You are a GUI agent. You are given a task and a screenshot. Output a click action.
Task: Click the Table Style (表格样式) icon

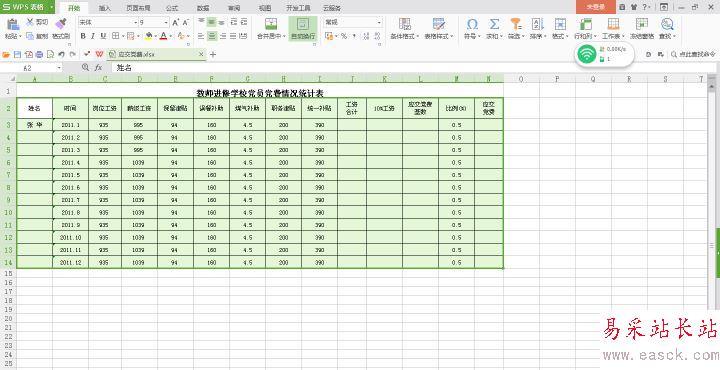(439, 24)
